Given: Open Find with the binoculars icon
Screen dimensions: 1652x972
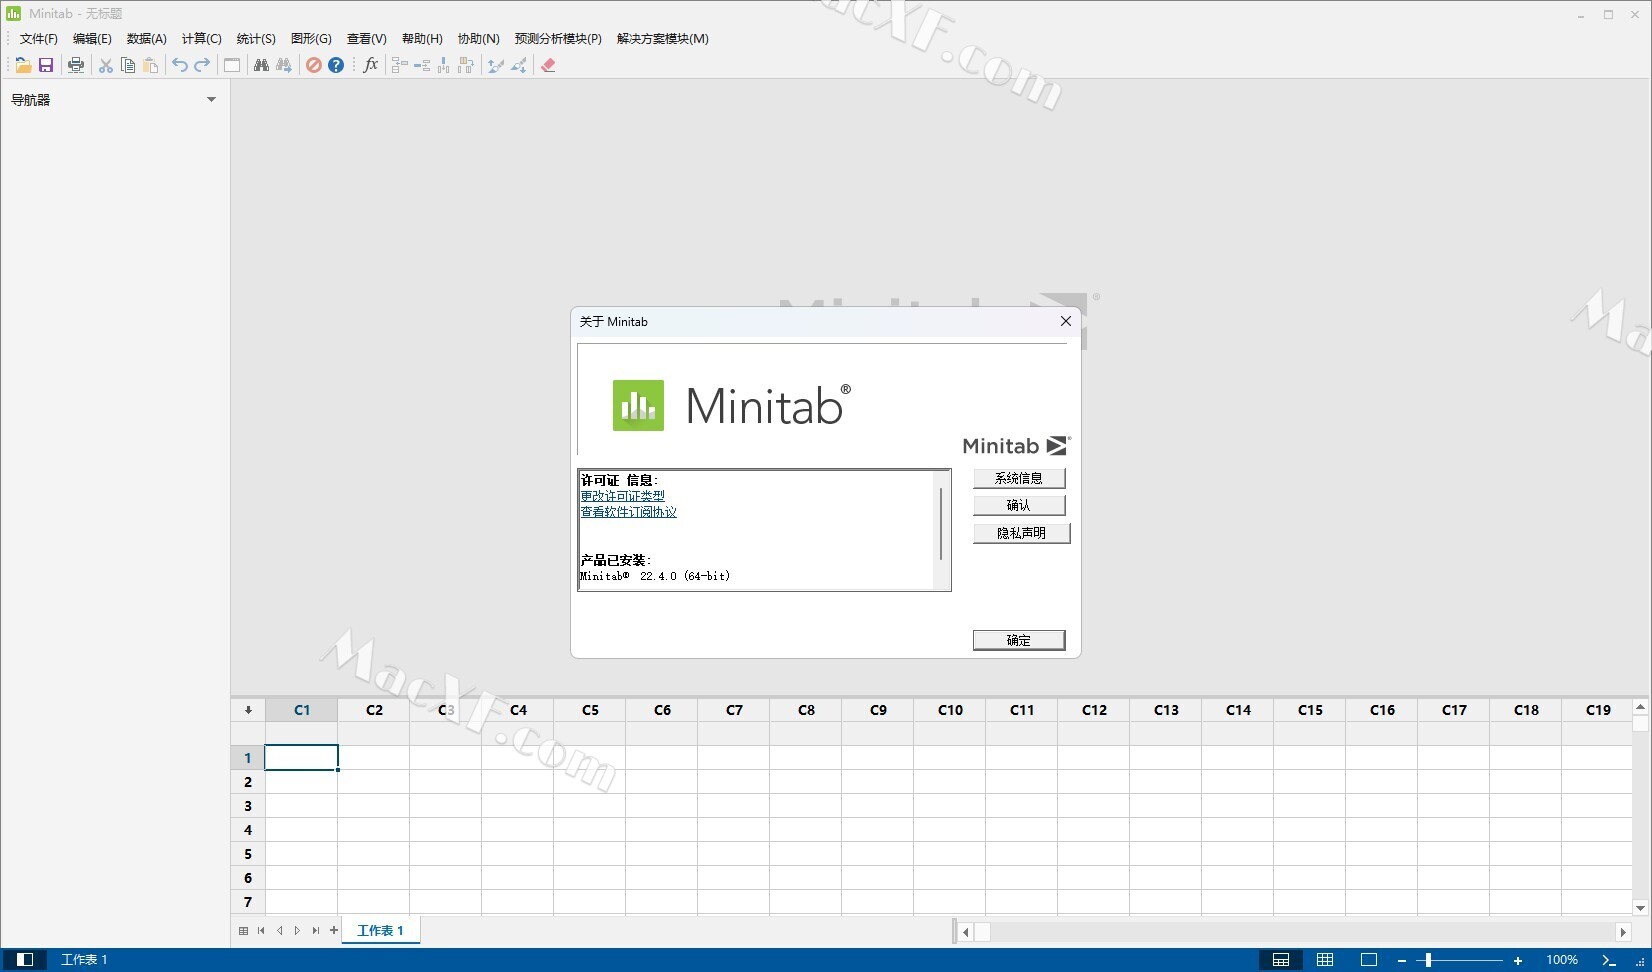Looking at the screenshot, I should pos(261,65).
